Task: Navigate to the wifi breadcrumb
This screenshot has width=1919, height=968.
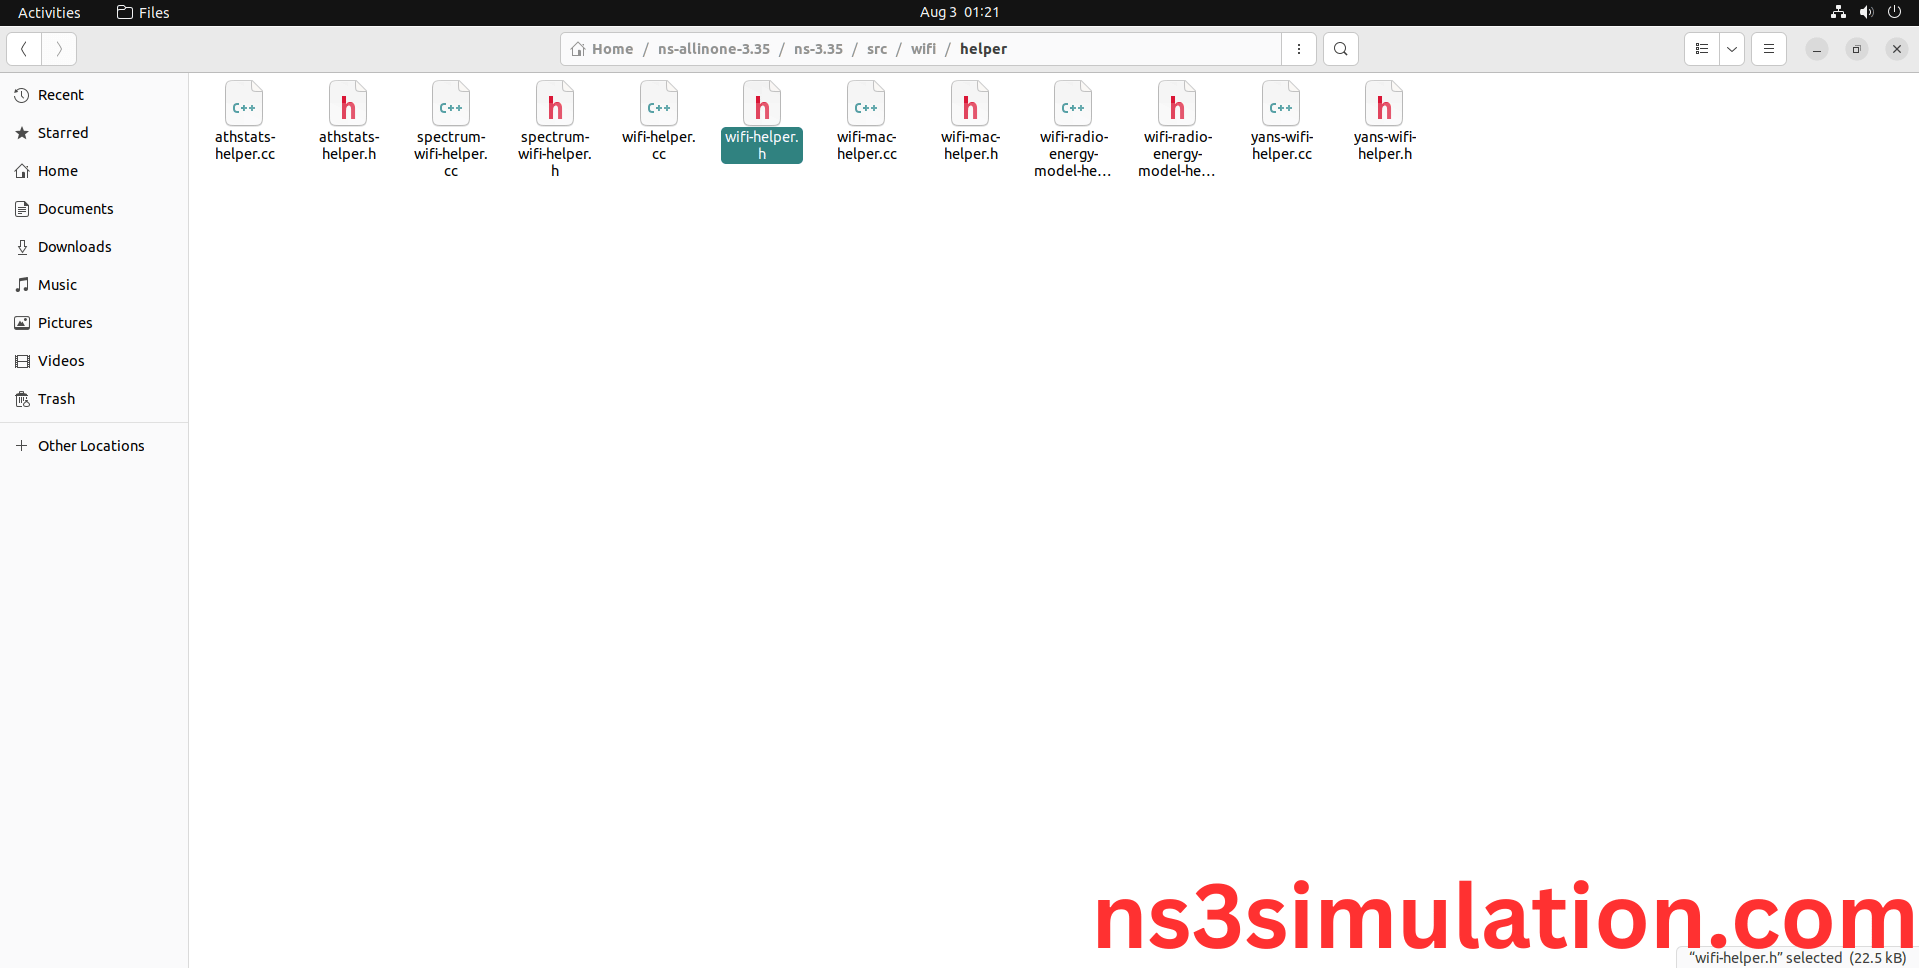Action: tap(923, 48)
